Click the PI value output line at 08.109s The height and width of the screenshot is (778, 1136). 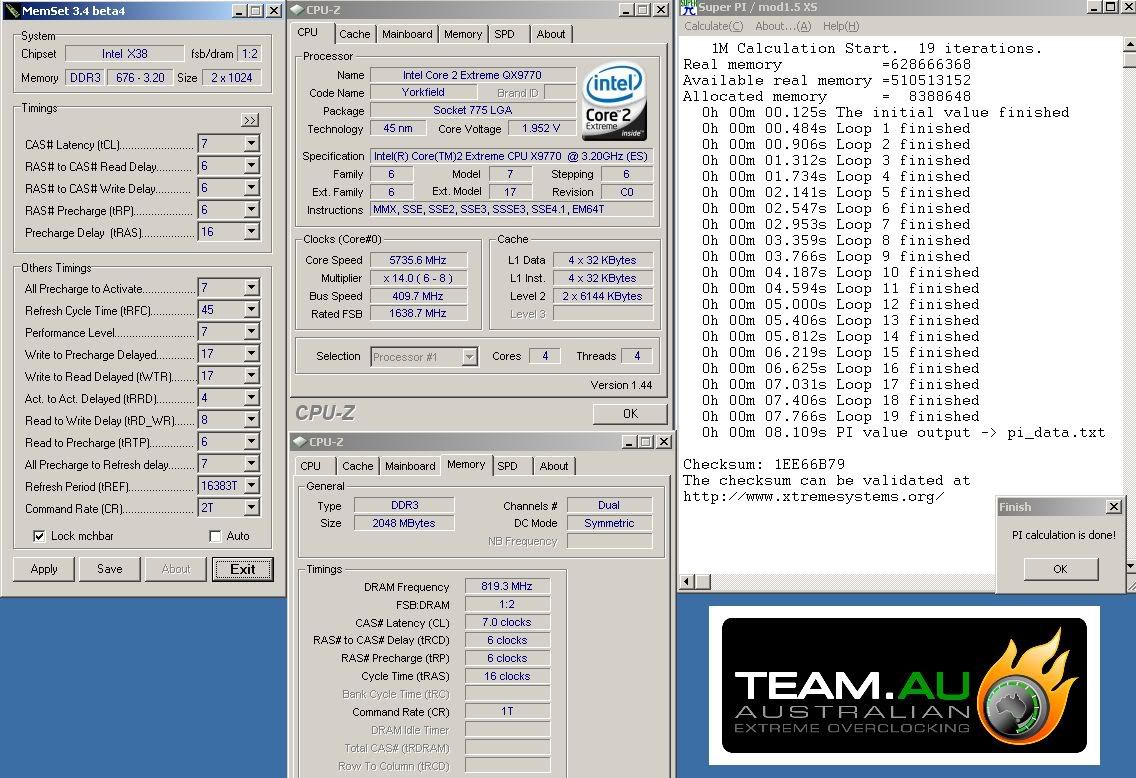point(903,432)
